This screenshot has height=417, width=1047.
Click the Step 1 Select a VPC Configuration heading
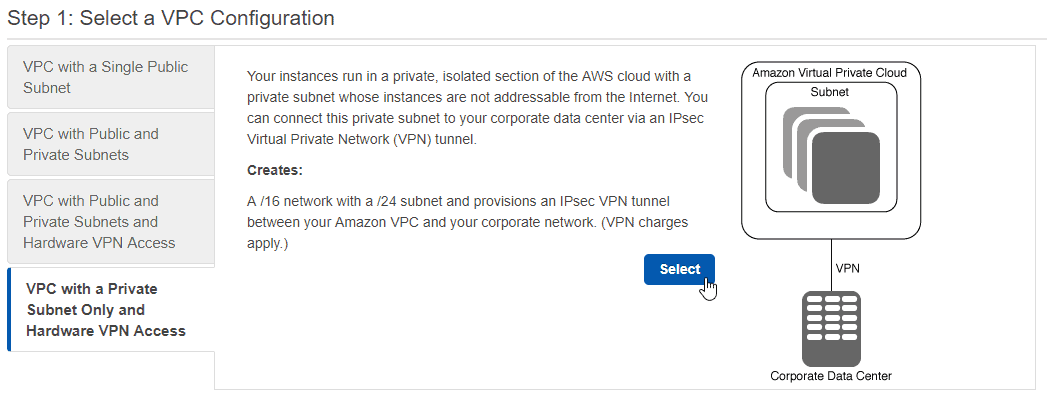(x=171, y=18)
